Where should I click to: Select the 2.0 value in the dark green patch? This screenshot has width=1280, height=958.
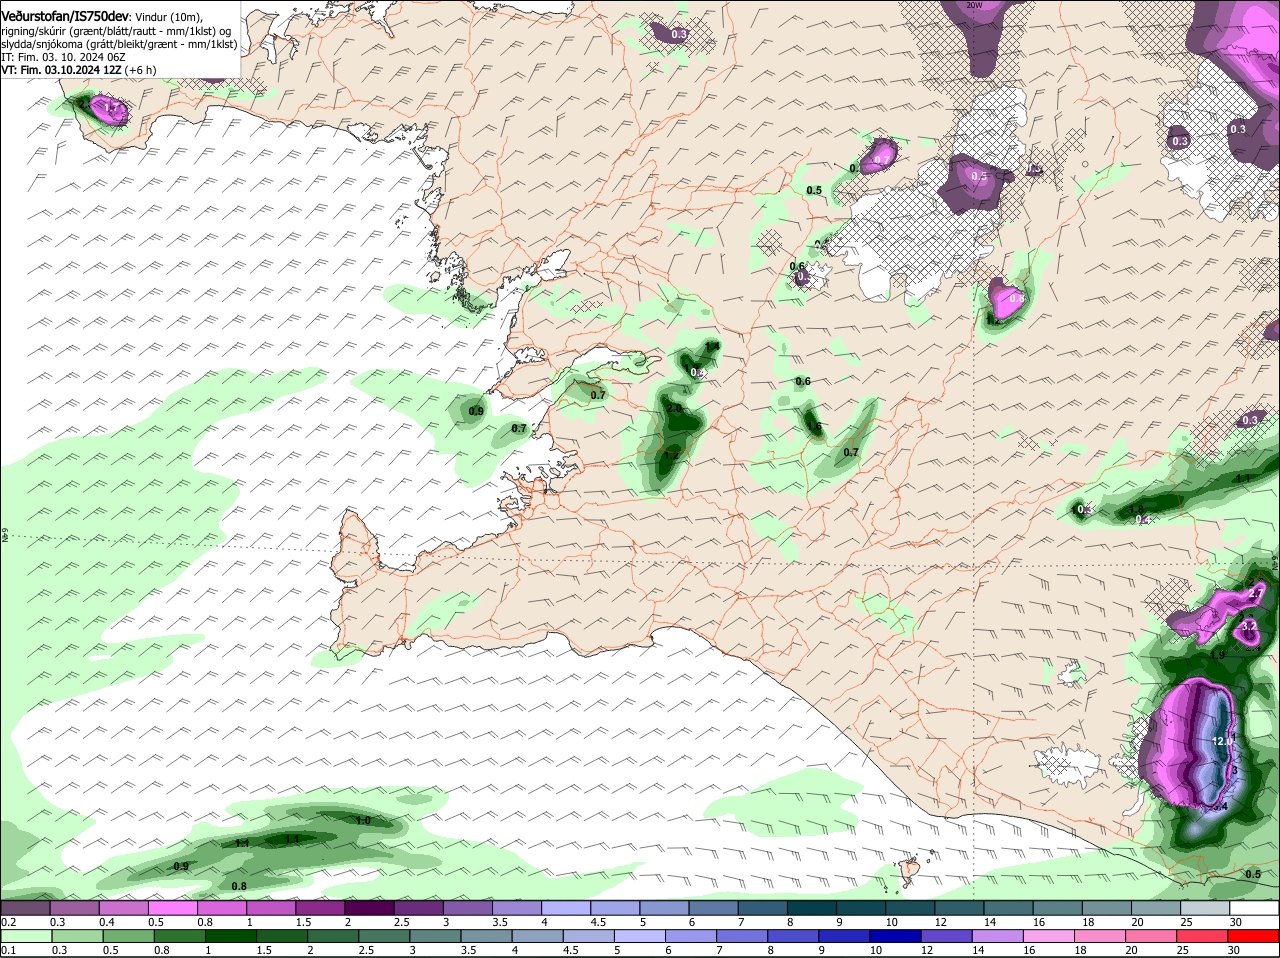tap(674, 409)
